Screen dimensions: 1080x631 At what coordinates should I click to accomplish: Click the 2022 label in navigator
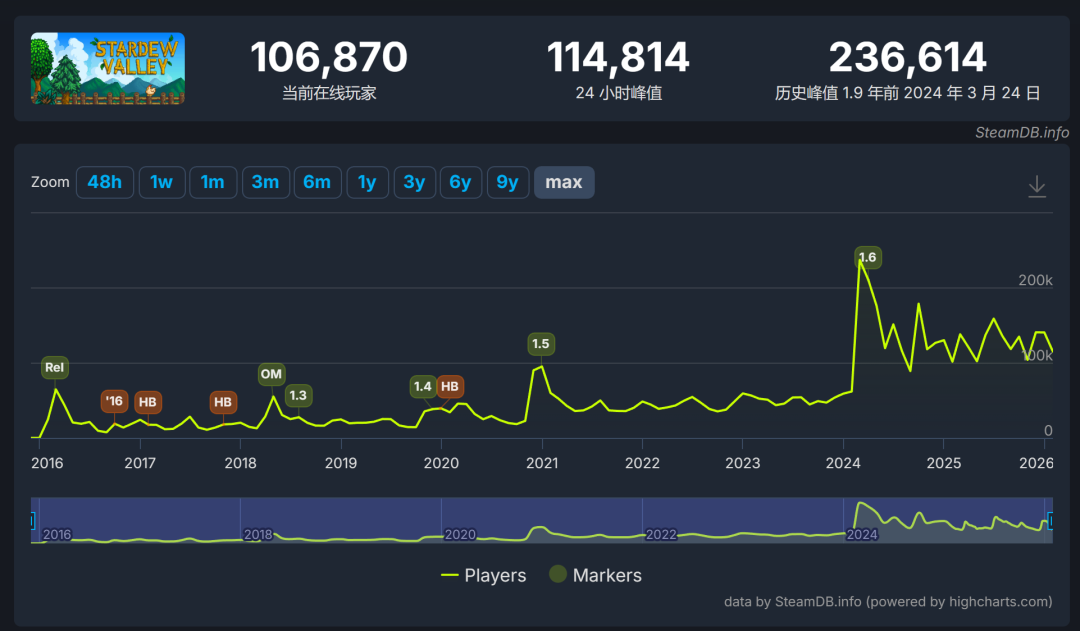(x=661, y=535)
